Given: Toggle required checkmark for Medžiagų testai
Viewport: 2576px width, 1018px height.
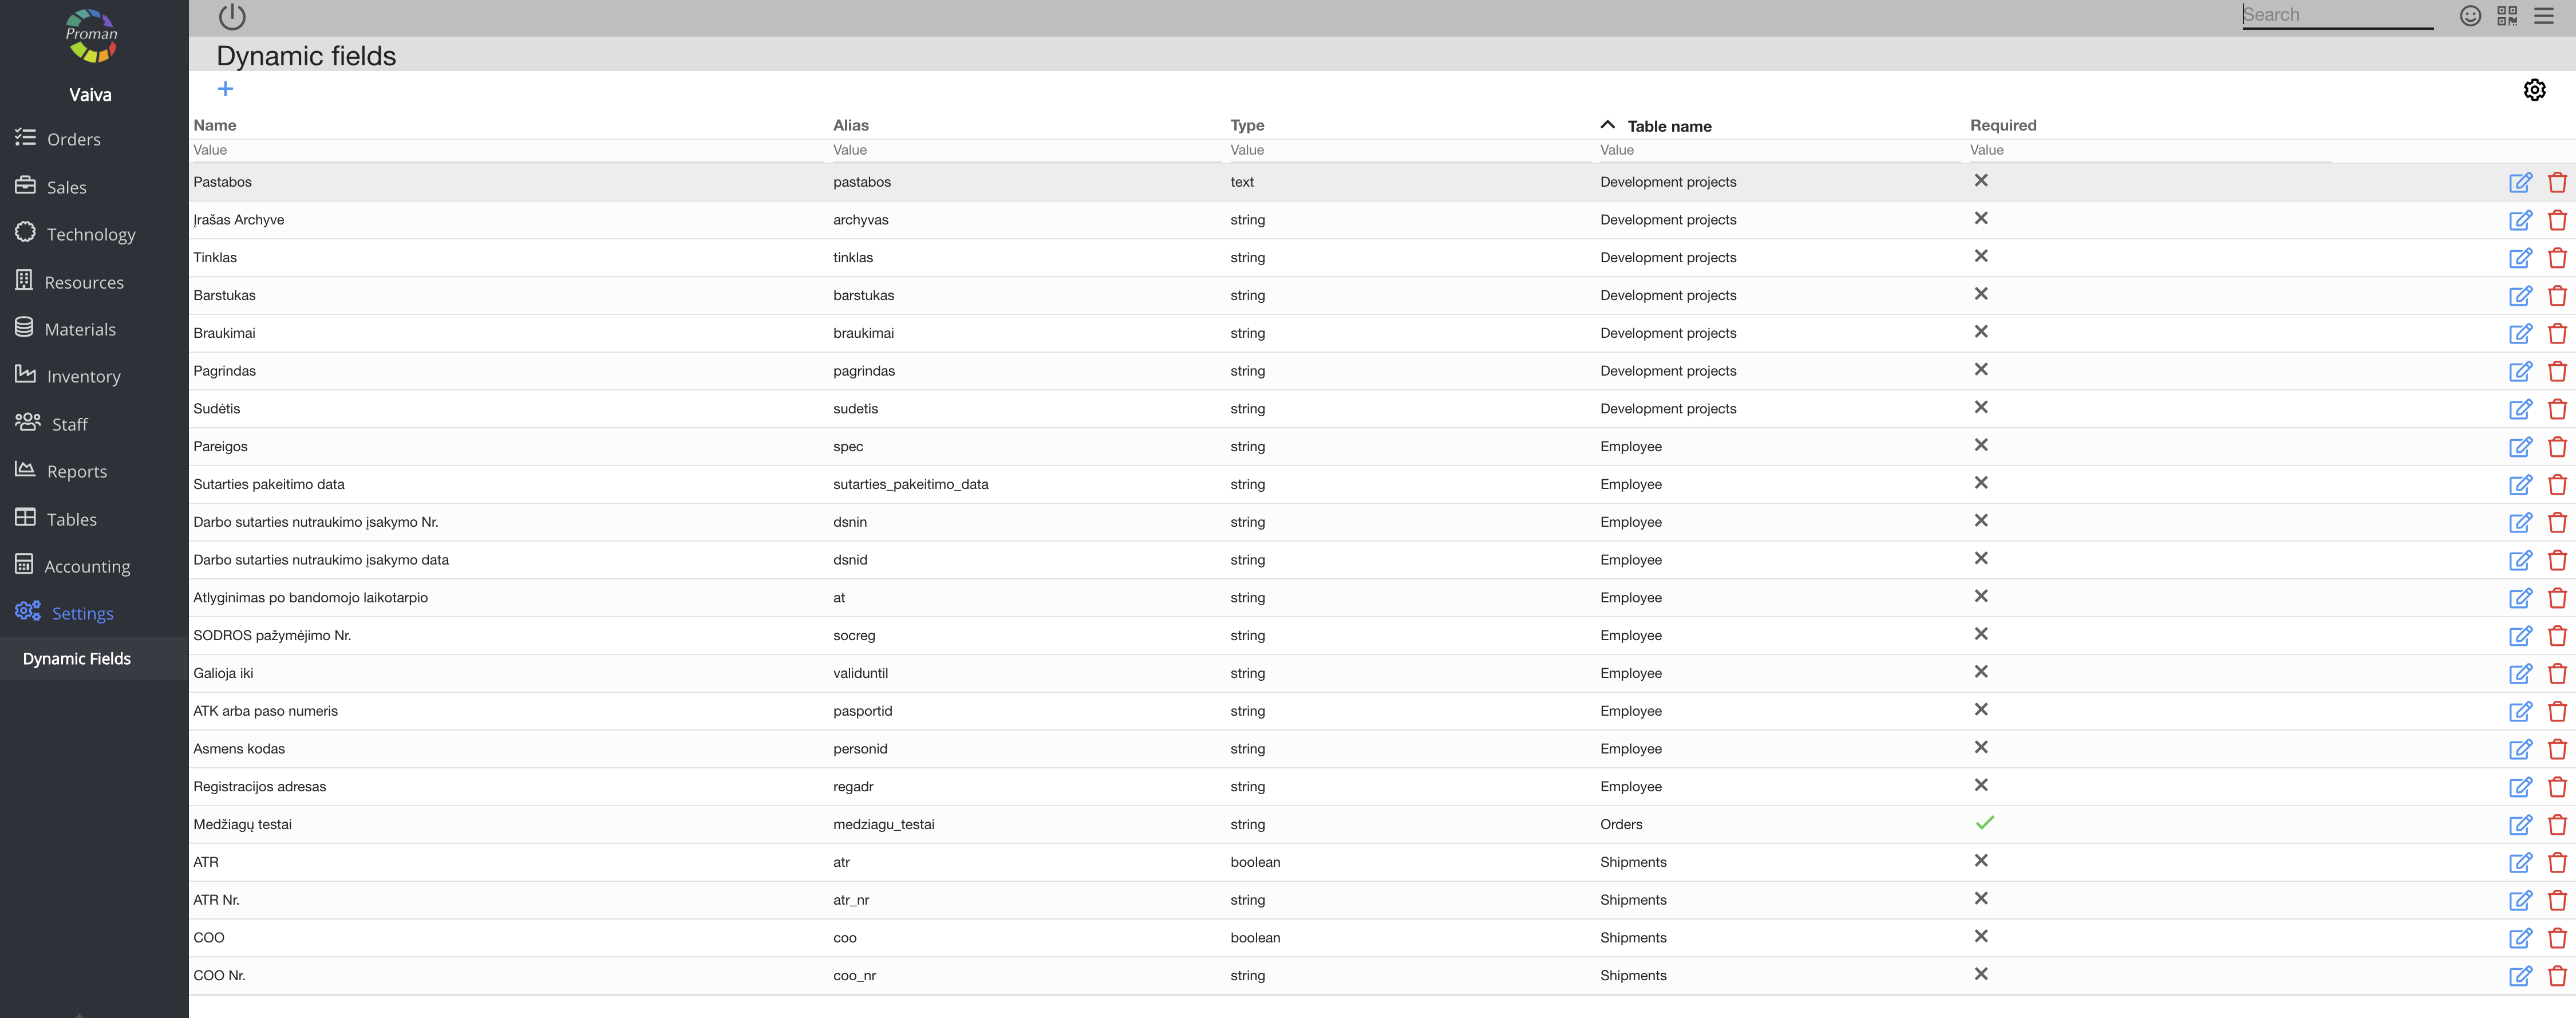Looking at the screenshot, I should [1984, 823].
